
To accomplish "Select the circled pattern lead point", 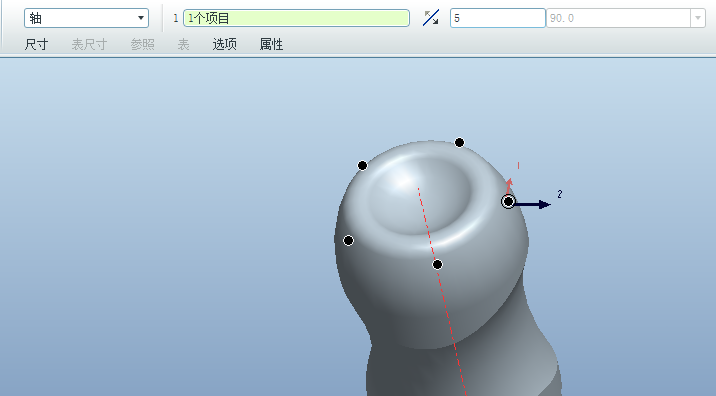I will coord(508,201).
